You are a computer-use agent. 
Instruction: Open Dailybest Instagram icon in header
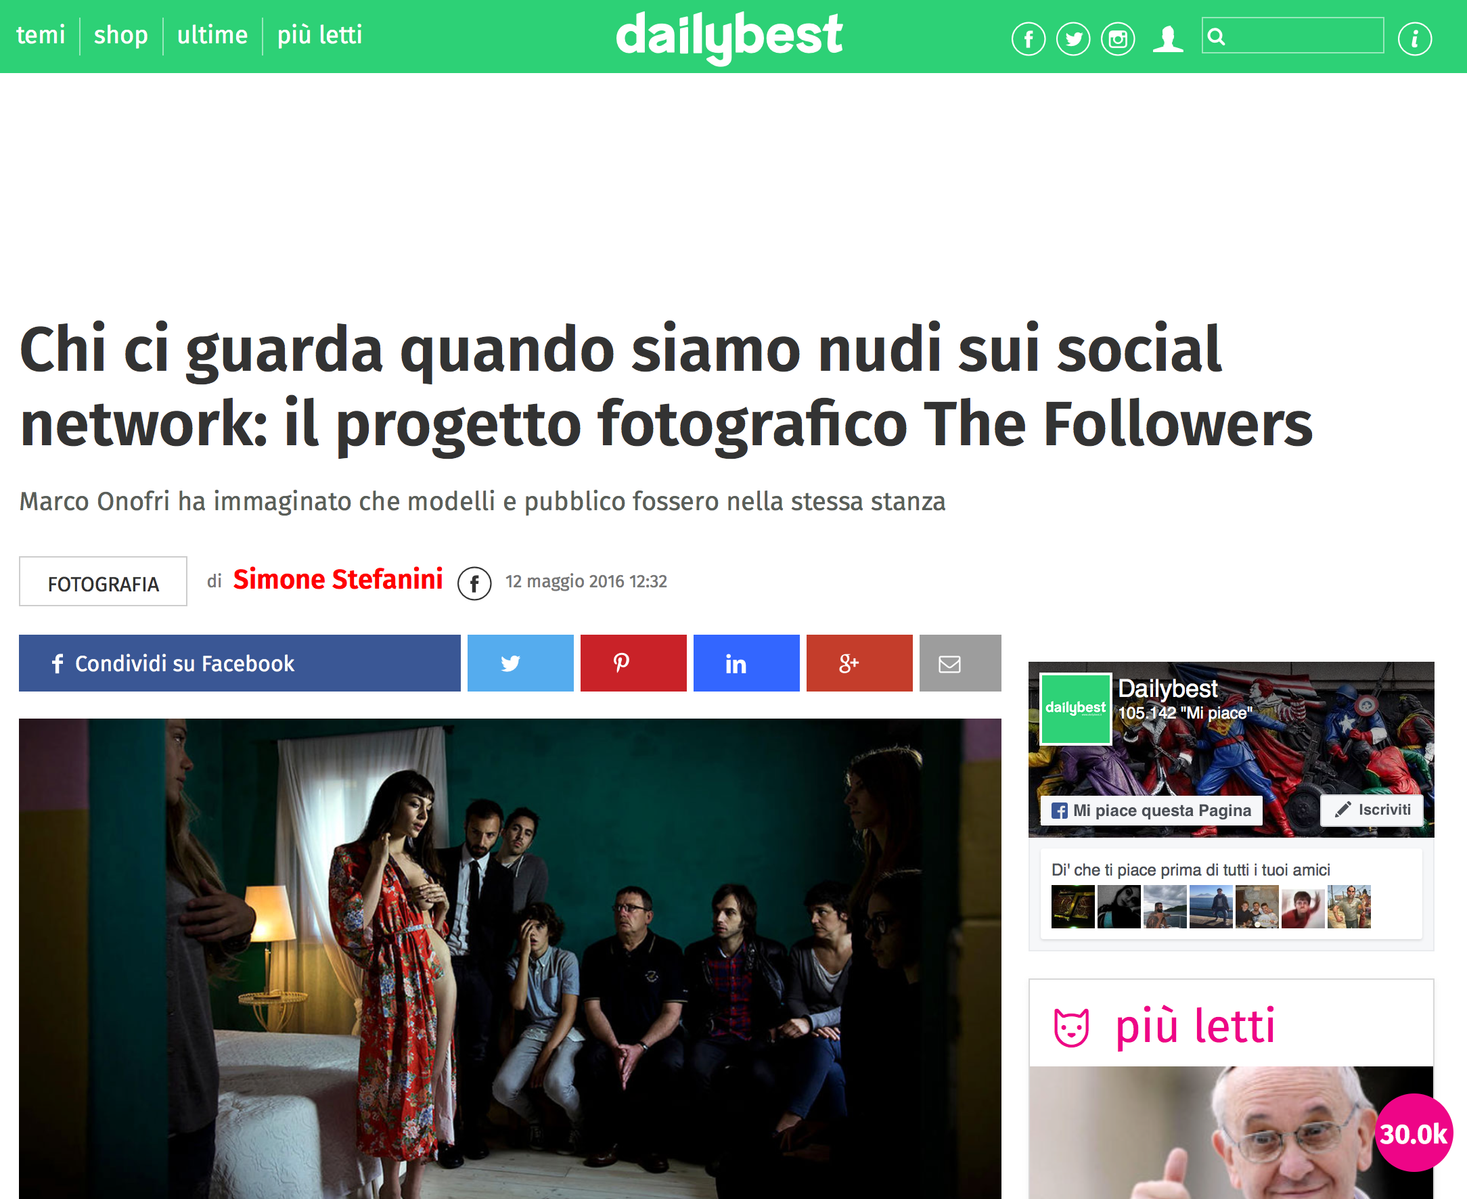tap(1118, 39)
